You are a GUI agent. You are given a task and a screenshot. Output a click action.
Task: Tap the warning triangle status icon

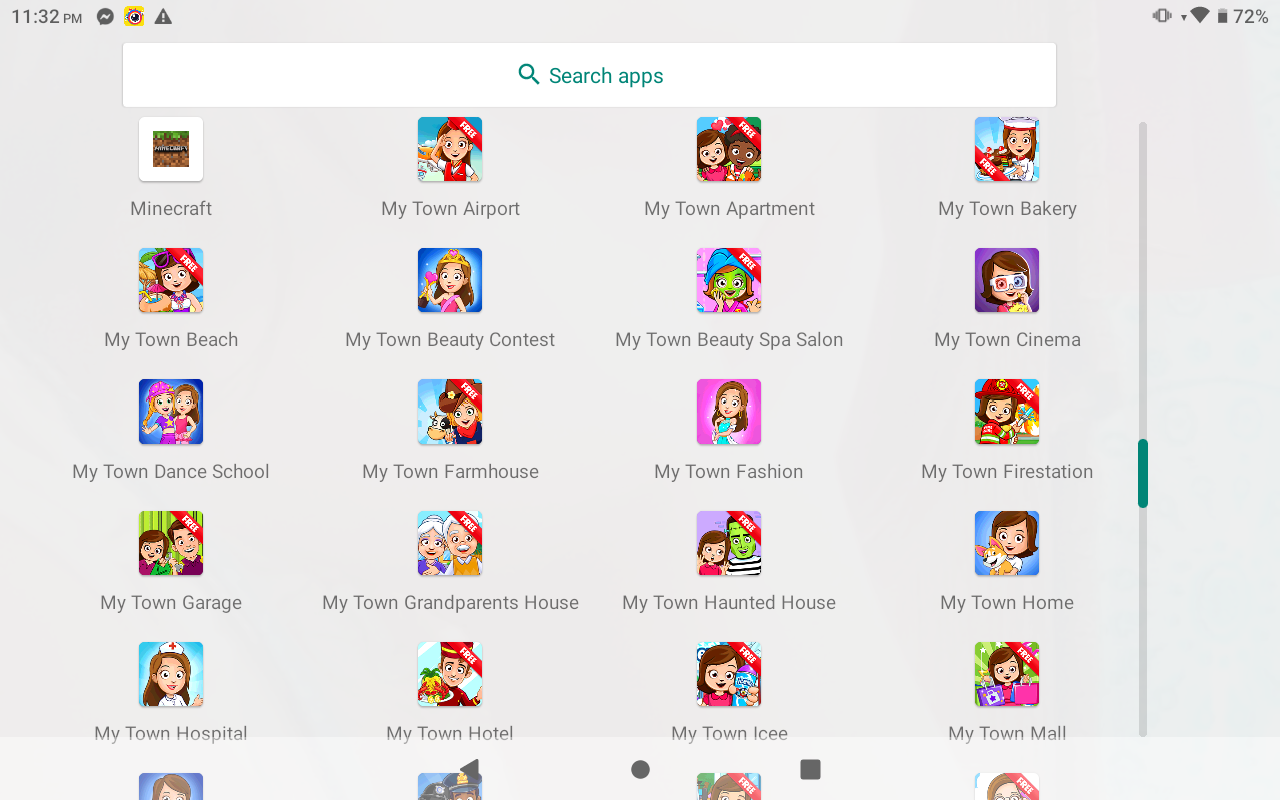coord(163,17)
